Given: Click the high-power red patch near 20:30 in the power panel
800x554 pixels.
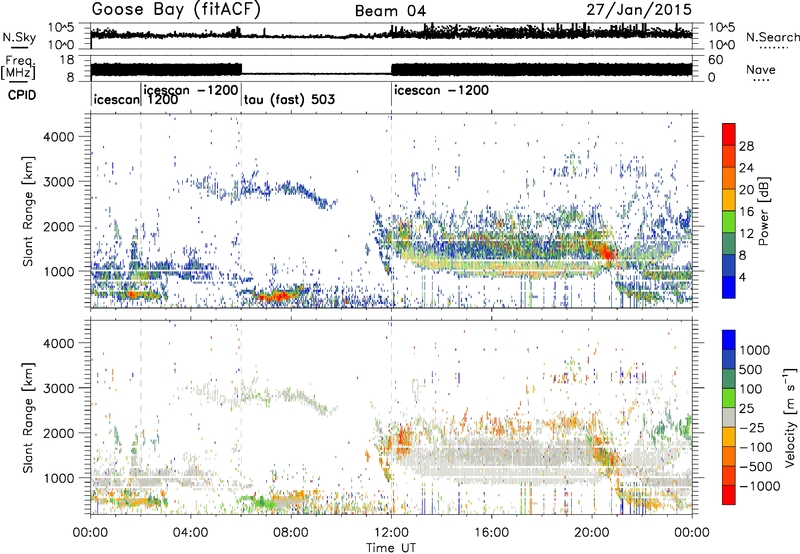Looking at the screenshot, I should point(607,251).
